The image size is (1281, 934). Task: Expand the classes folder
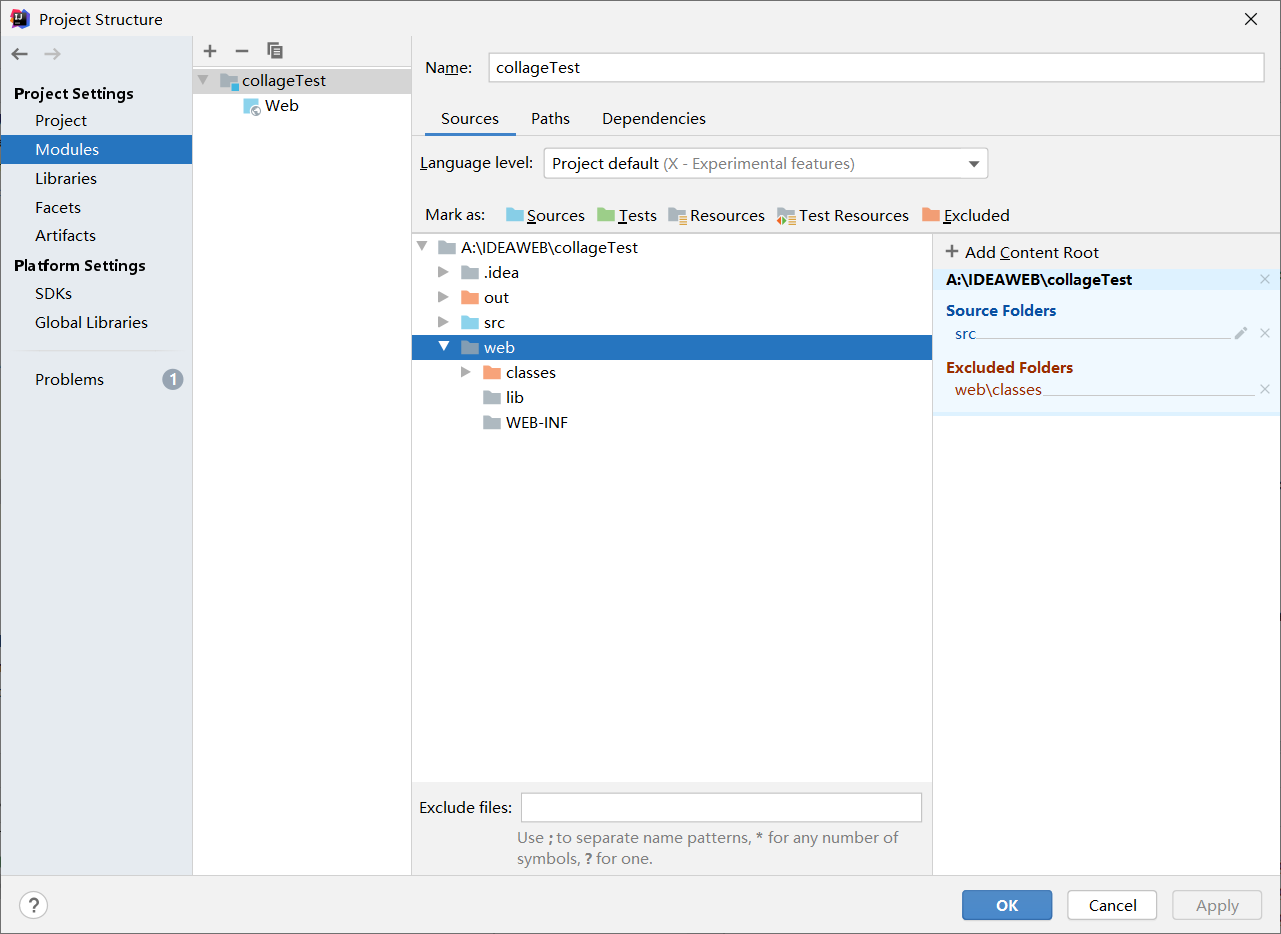465,372
